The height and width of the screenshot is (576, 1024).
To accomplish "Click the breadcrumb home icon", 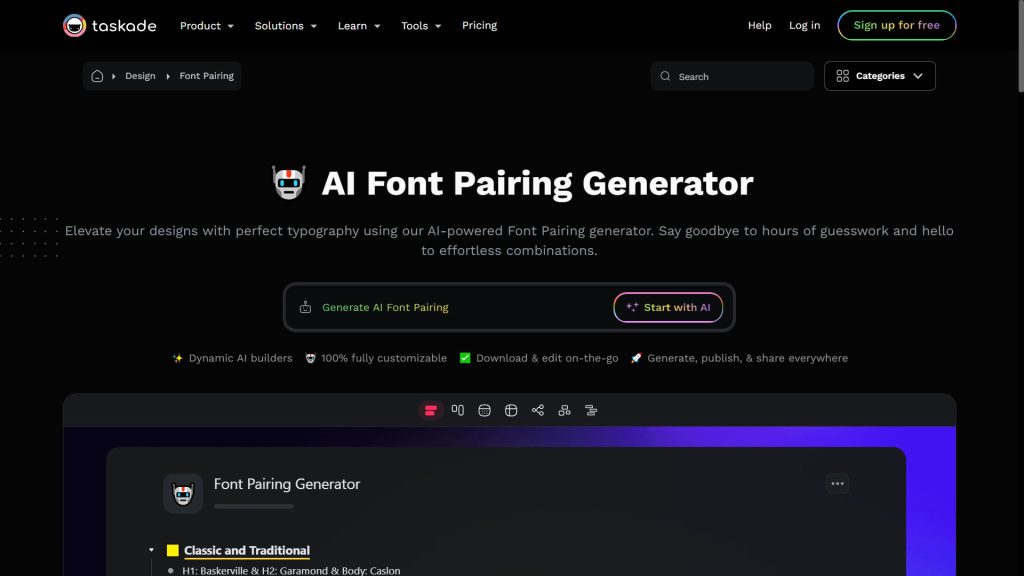I will (x=97, y=75).
